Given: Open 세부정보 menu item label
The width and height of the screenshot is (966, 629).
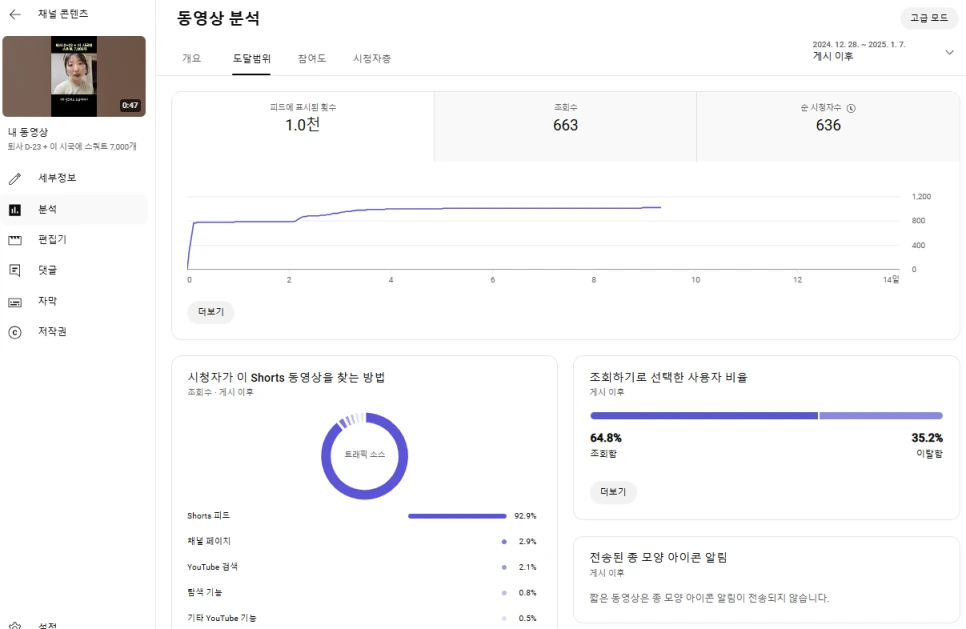Looking at the screenshot, I should (x=57, y=178).
